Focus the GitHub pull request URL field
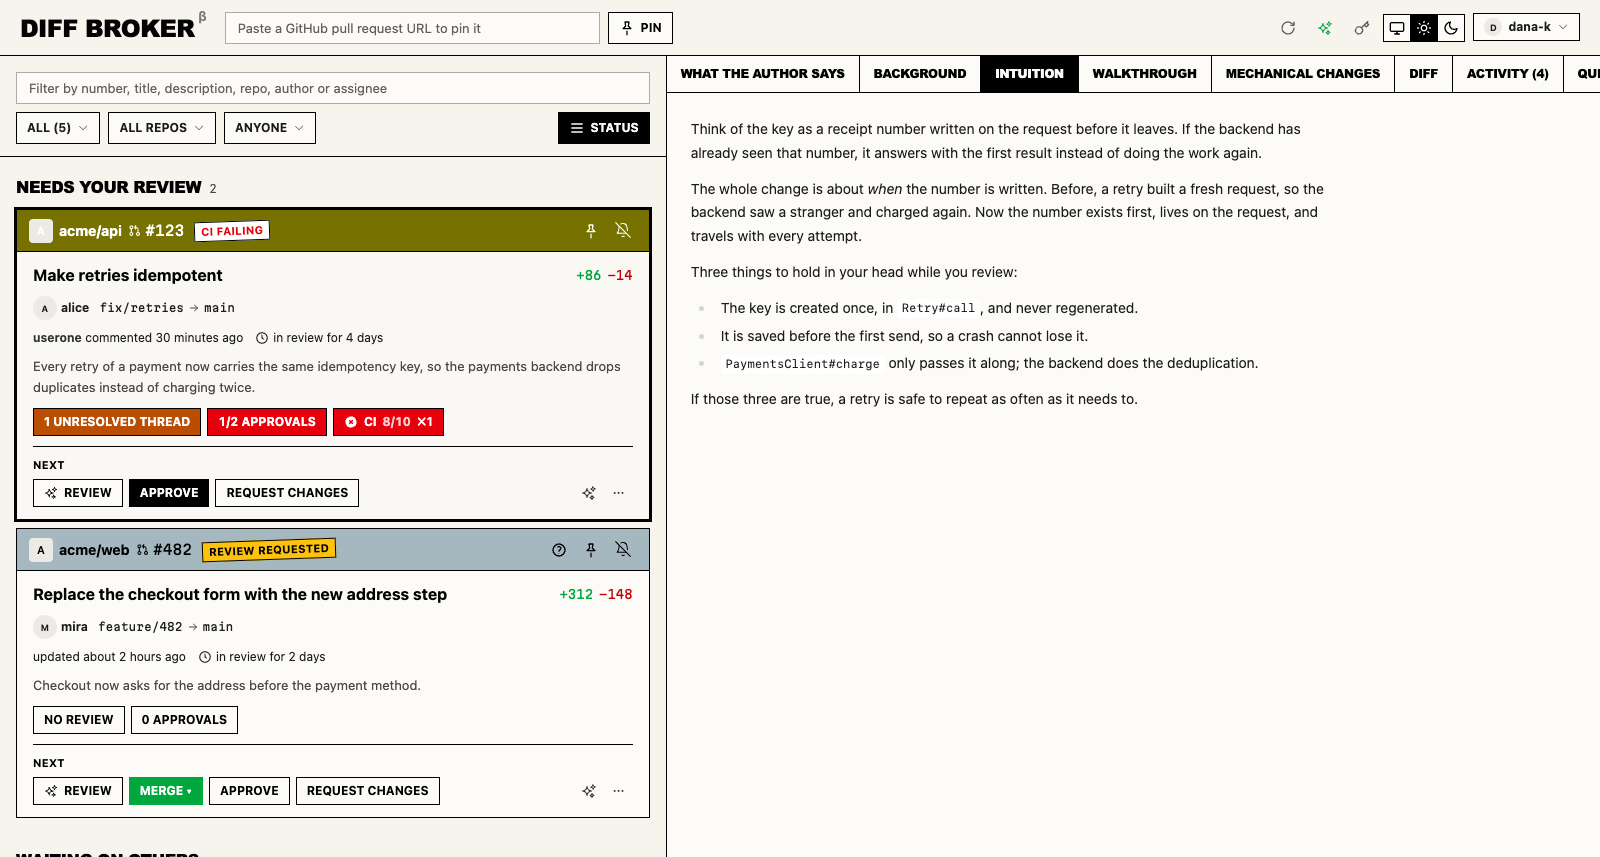 (x=412, y=28)
